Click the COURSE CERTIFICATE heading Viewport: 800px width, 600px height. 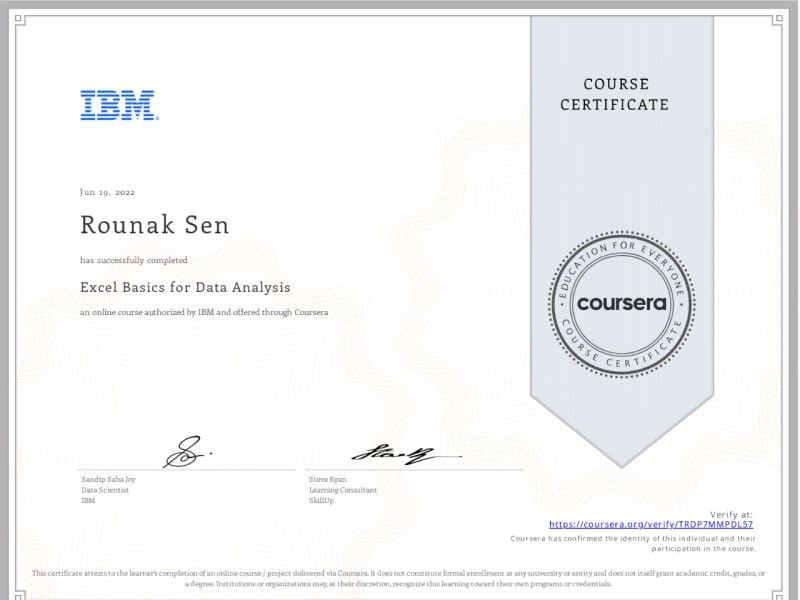click(615, 94)
